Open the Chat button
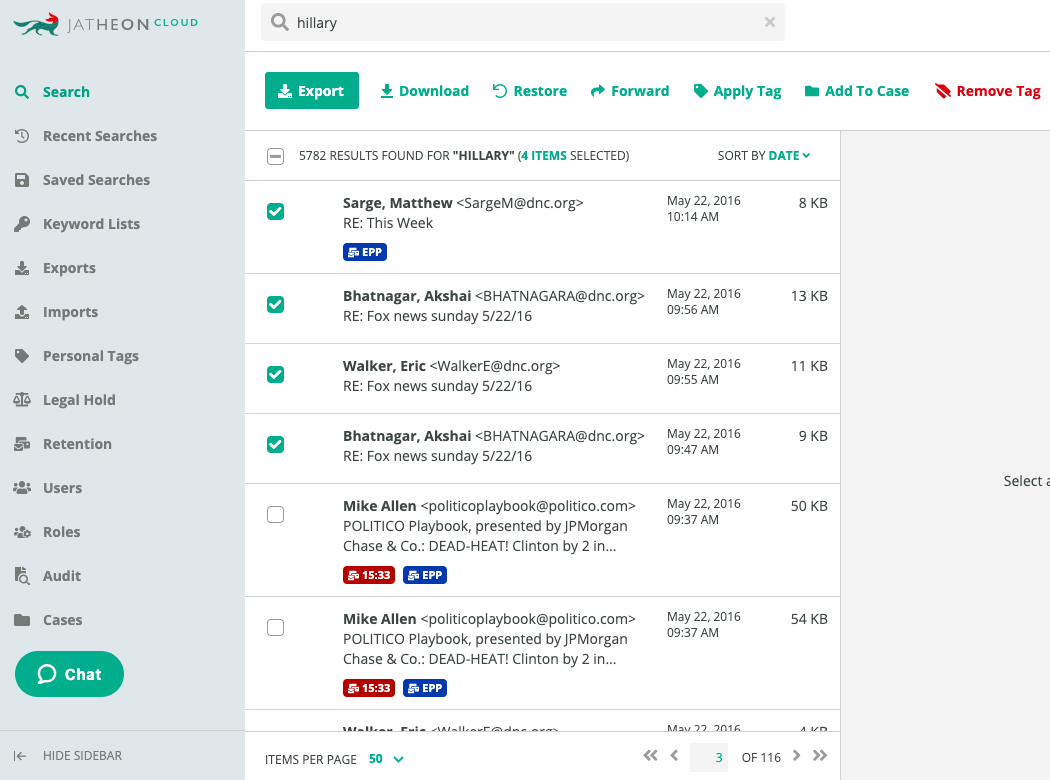 (69, 674)
